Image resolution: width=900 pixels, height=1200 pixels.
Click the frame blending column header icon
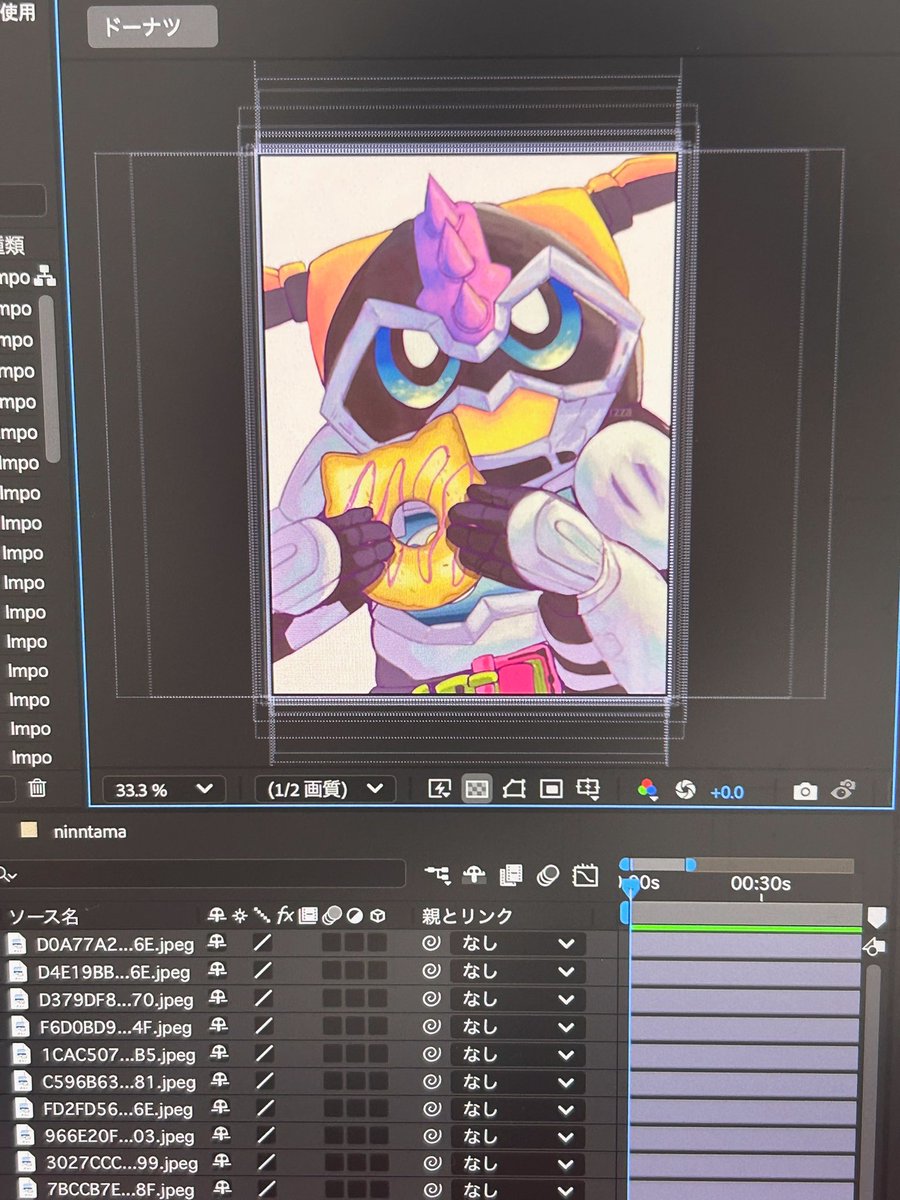[x=308, y=914]
